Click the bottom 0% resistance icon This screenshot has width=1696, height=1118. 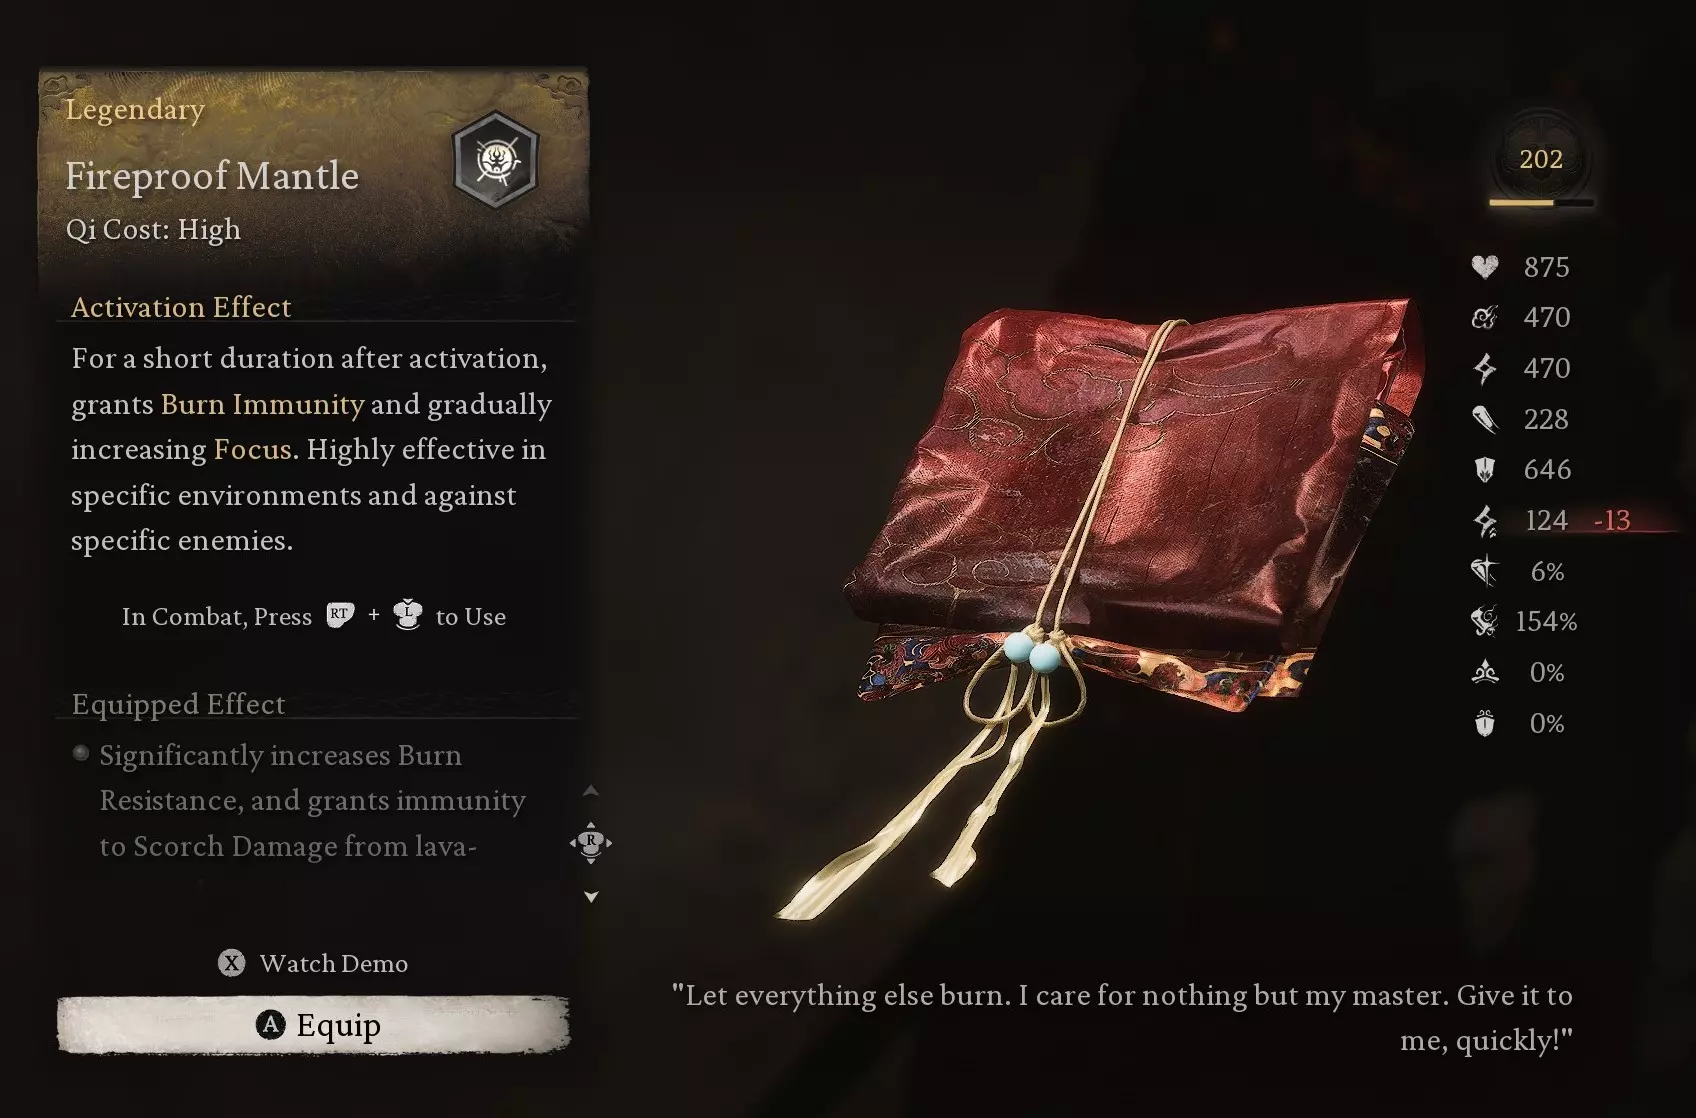pos(1485,723)
